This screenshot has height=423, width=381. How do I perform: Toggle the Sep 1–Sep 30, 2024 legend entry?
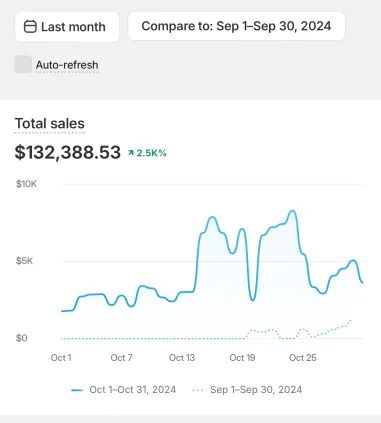tap(247, 390)
